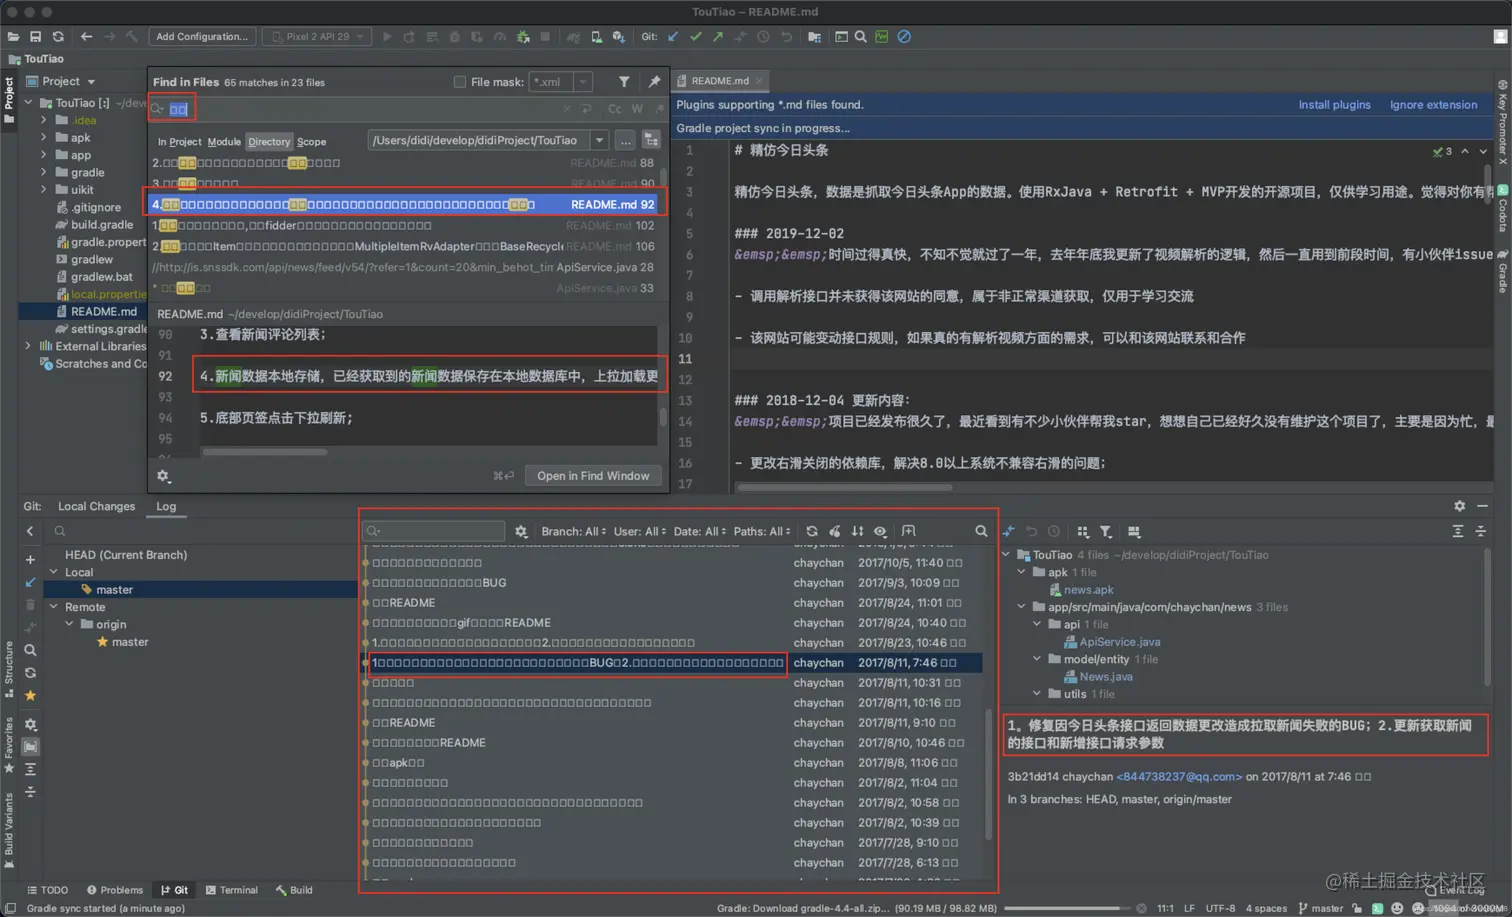
Task: Open the Branch: All filter dropdown
Action: [574, 531]
